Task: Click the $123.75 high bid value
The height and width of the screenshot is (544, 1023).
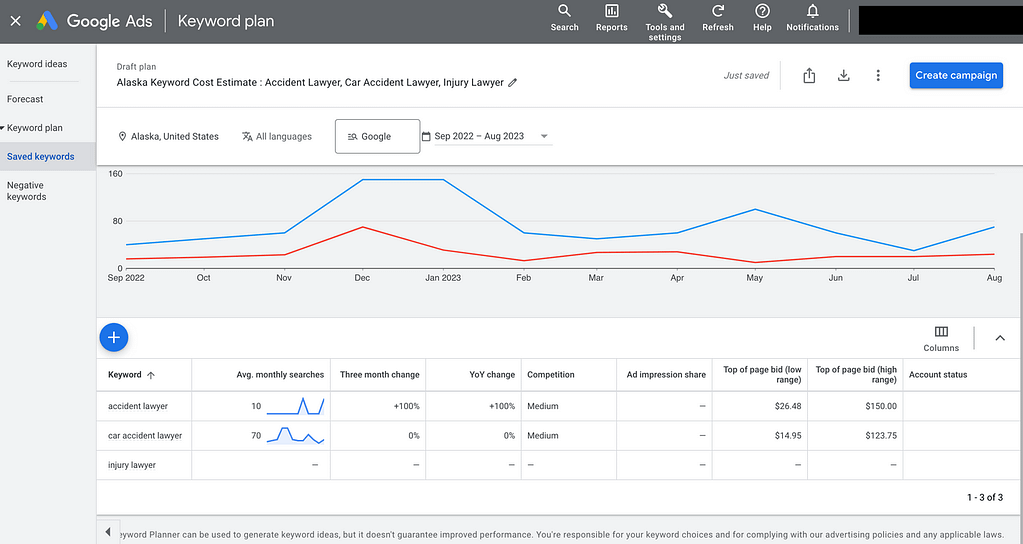Action: [881, 436]
